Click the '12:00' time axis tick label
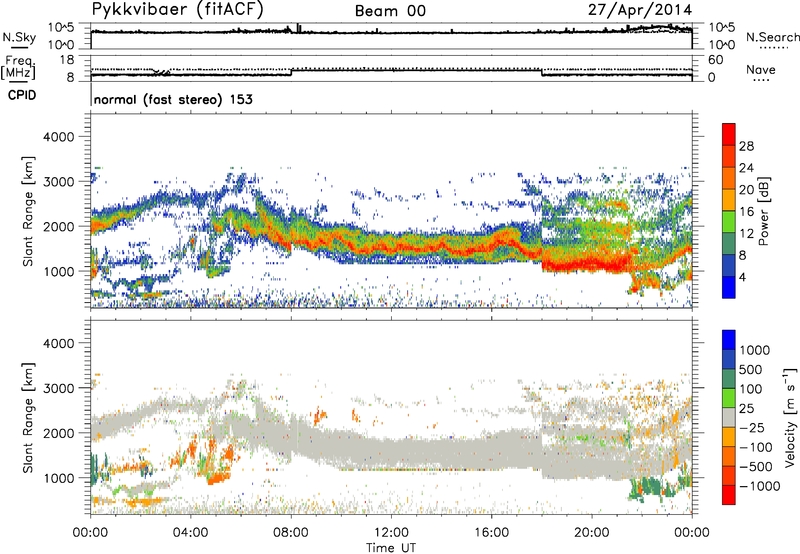 tap(391, 533)
